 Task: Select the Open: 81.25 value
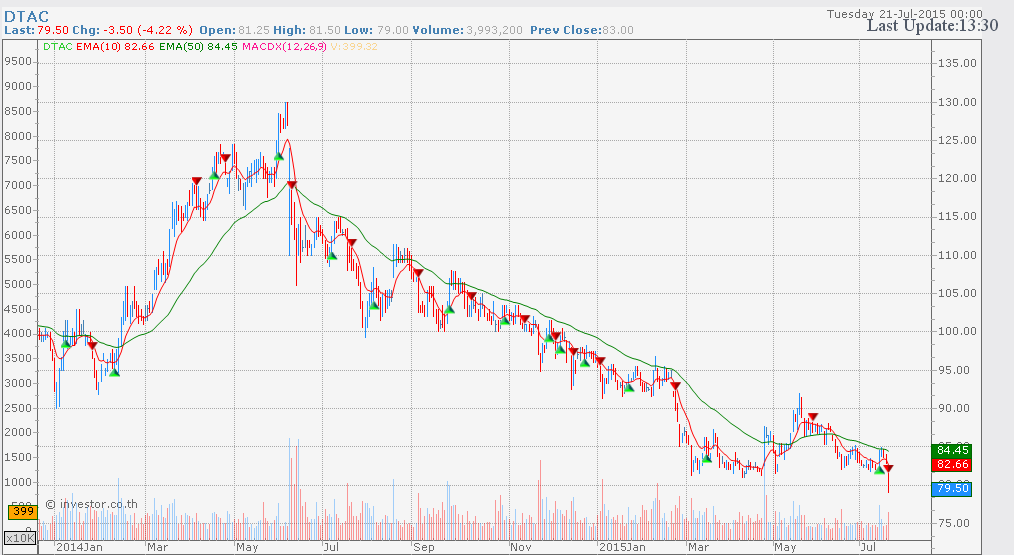pyautogui.click(x=235, y=30)
